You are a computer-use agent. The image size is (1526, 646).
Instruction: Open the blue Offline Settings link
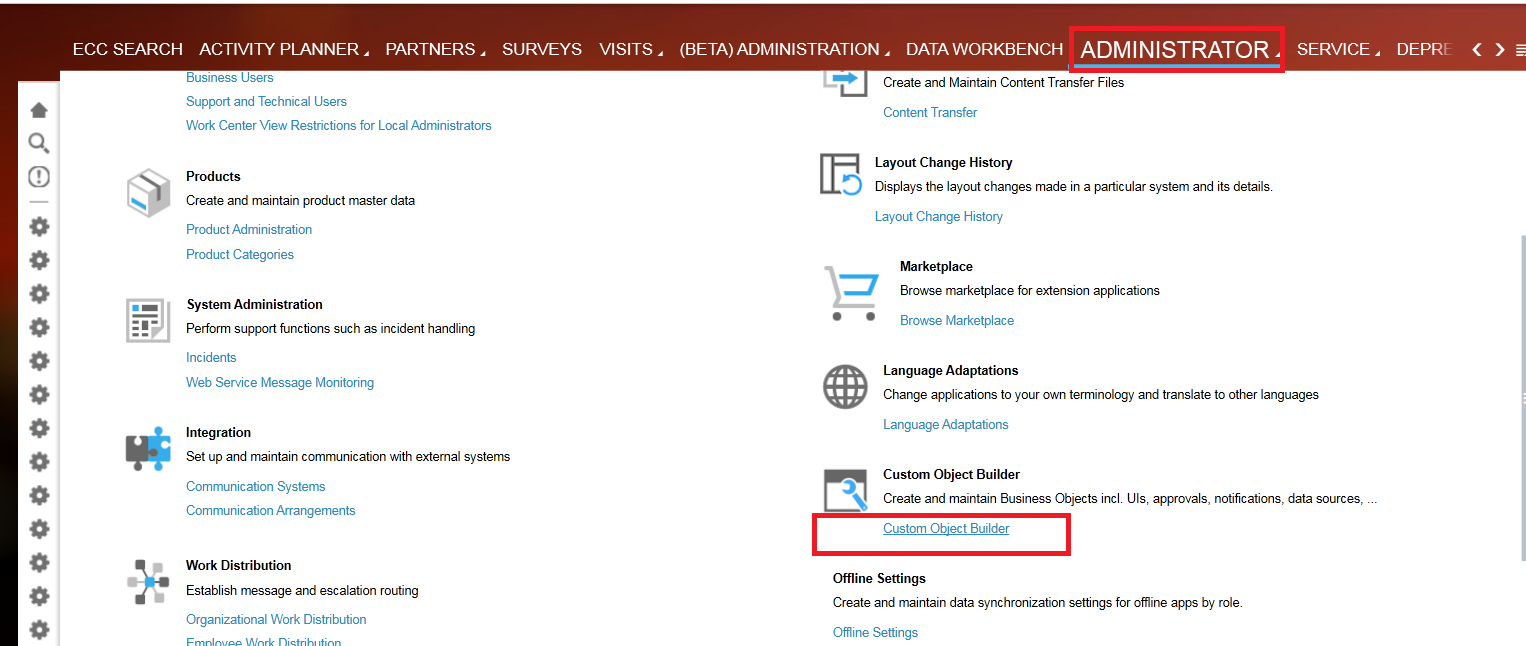pyautogui.click(x=875, y=632)
